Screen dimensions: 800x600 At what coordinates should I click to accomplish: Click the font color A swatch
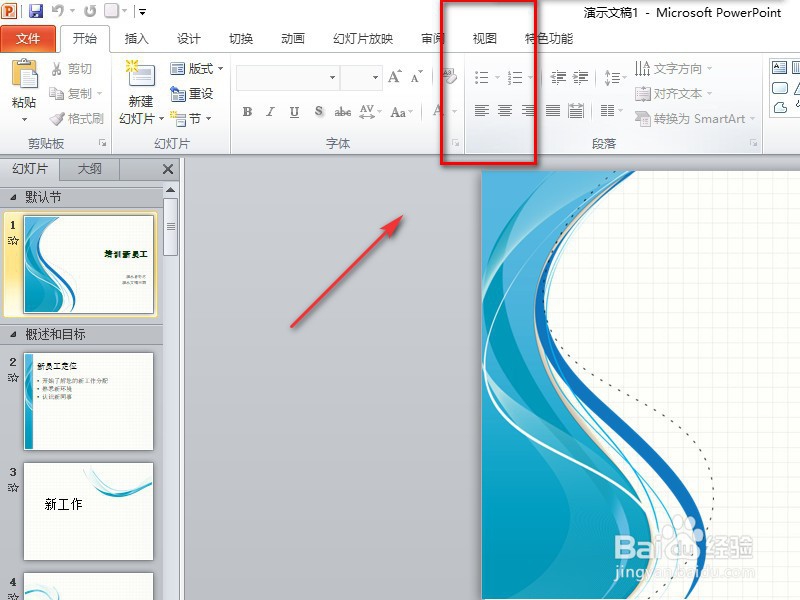(x=438, y=111)
